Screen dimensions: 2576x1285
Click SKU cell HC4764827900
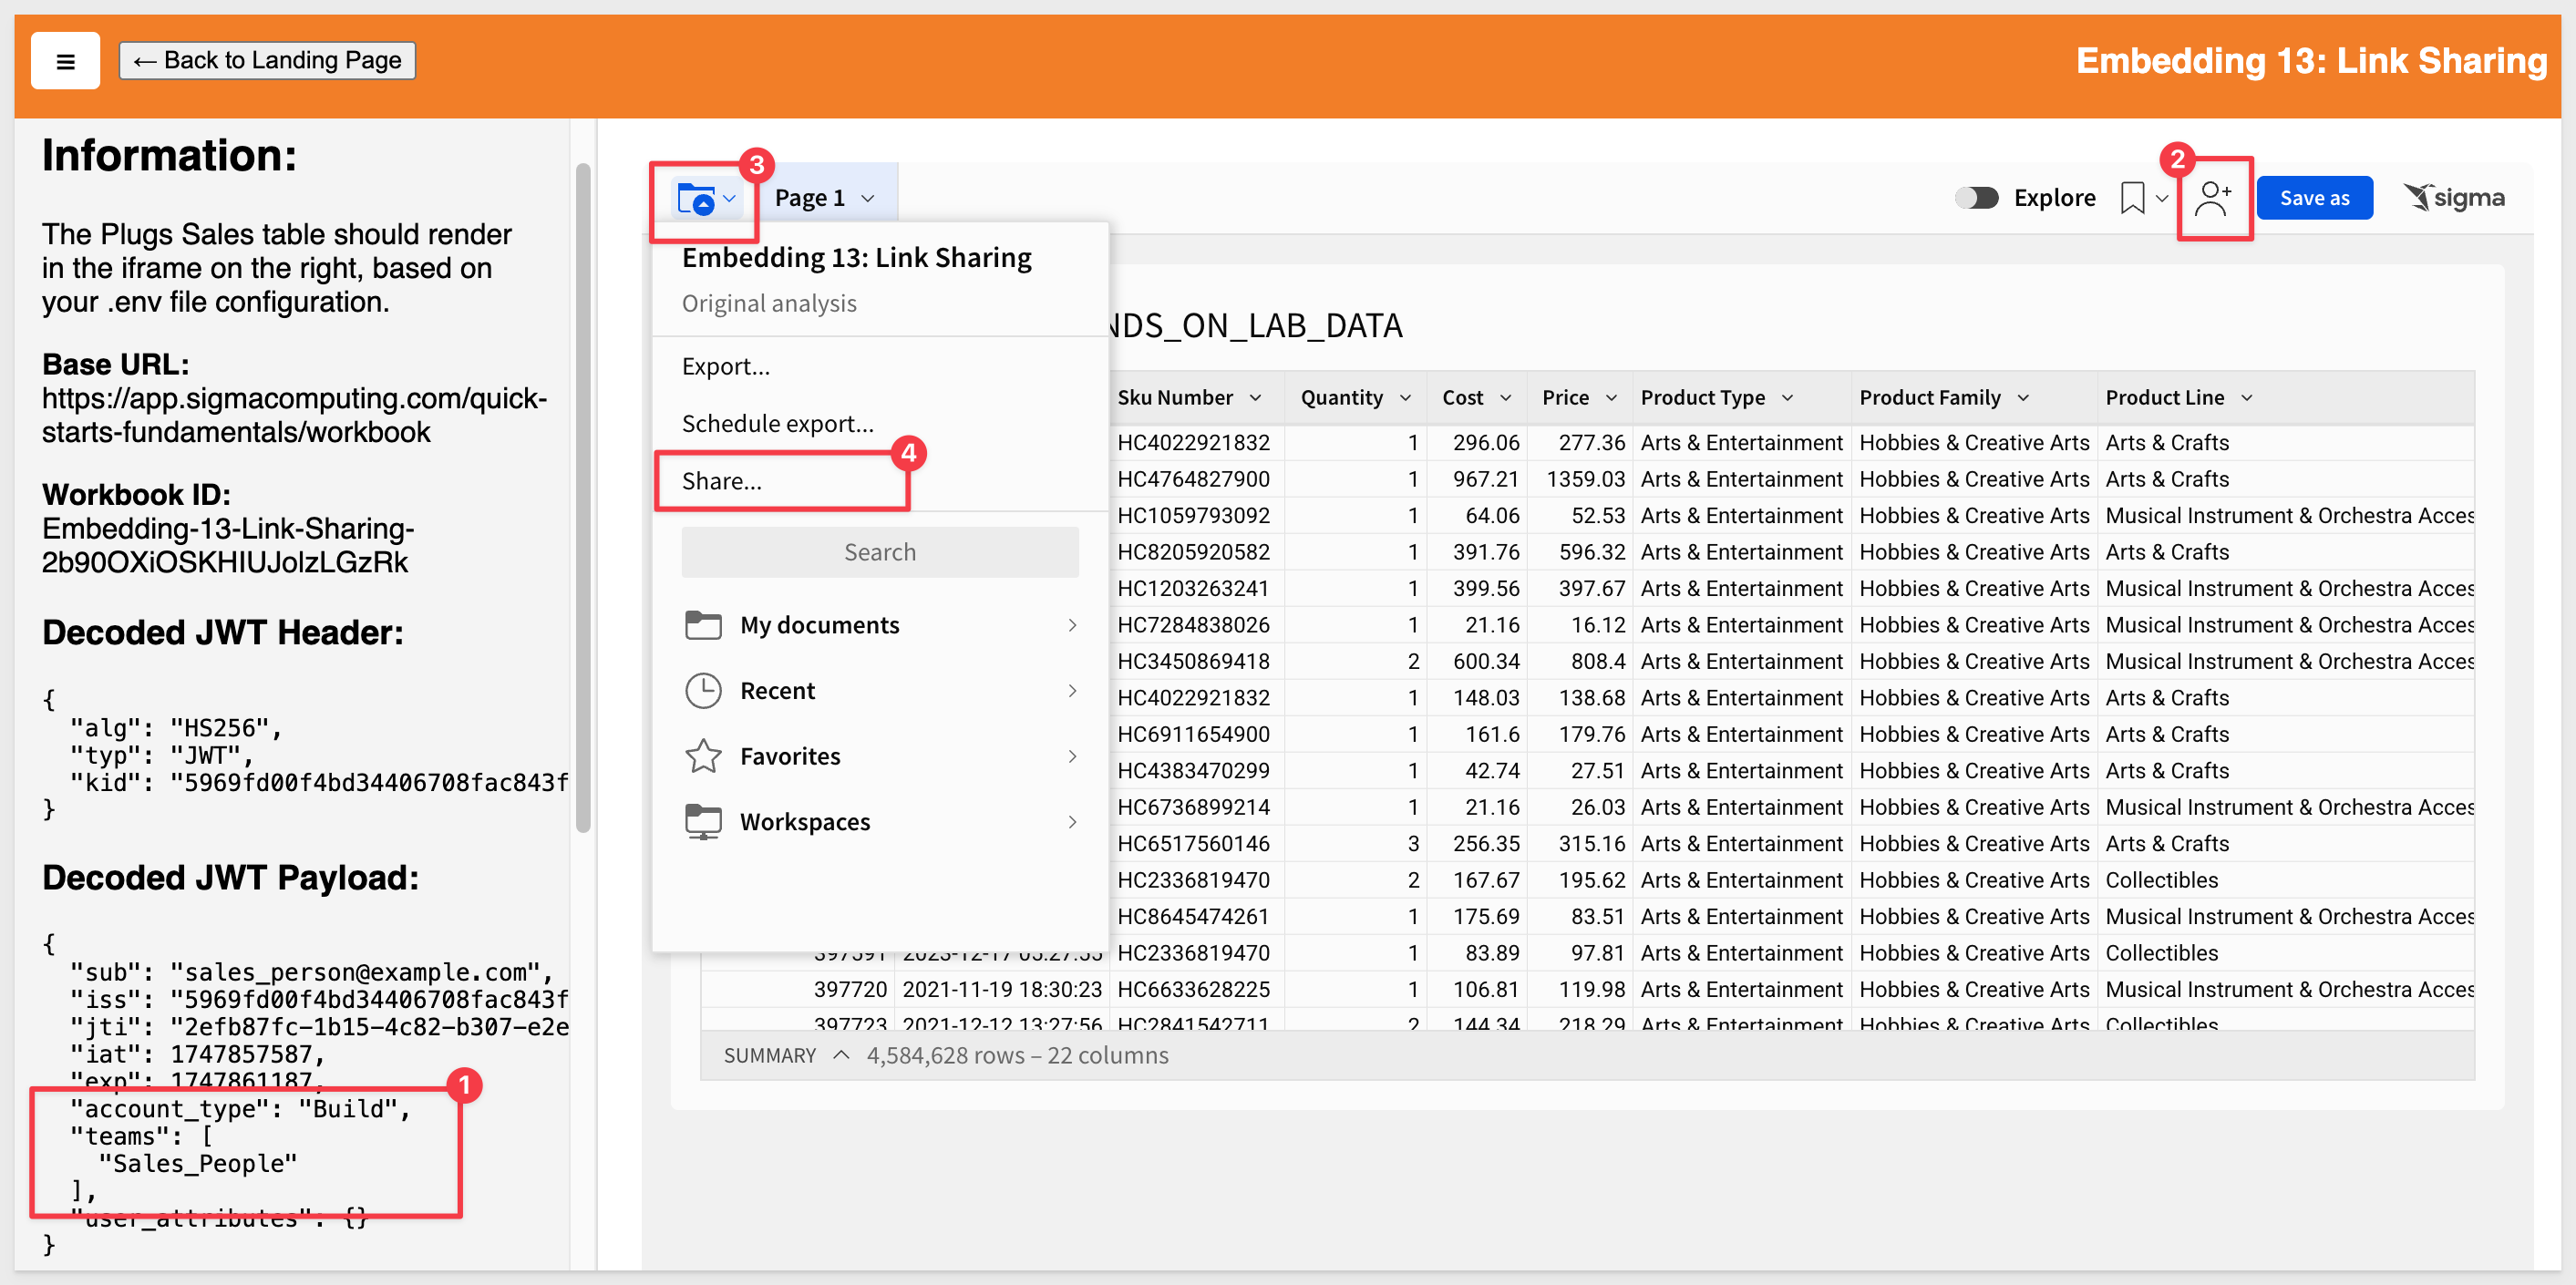coord(1197,479)
